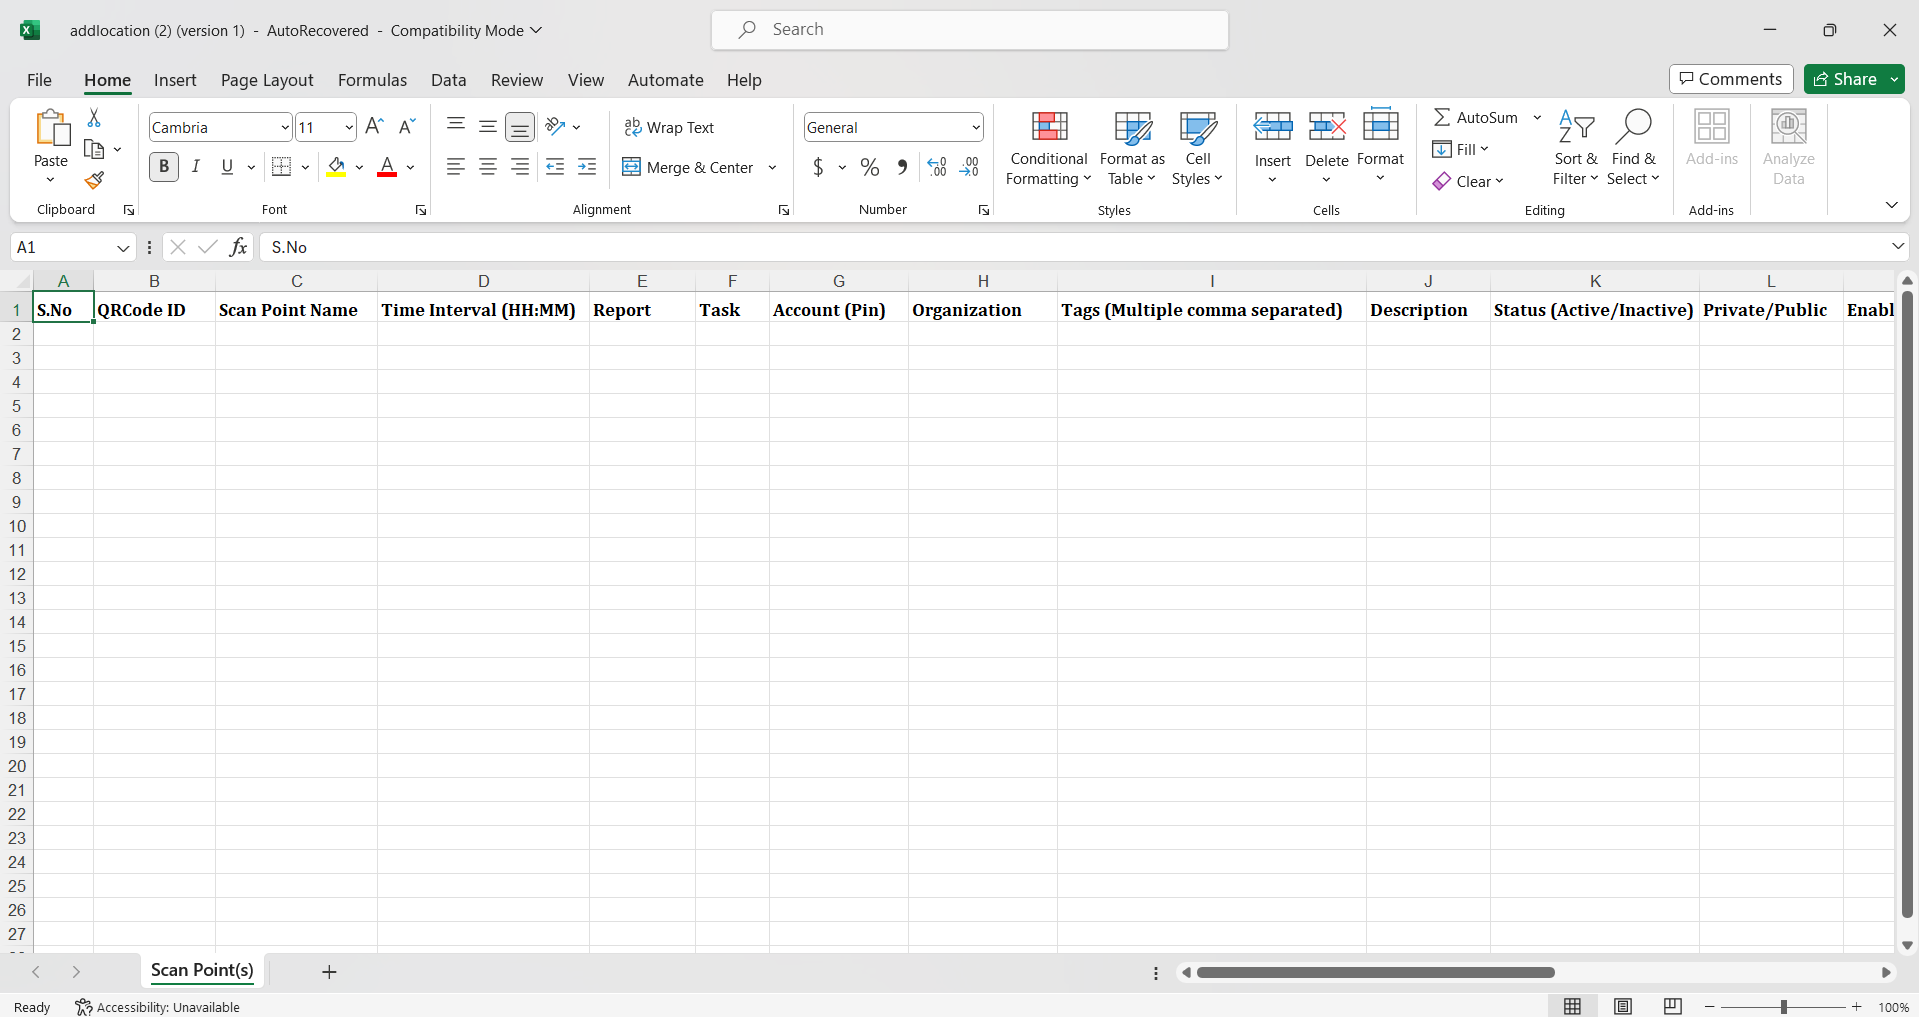Switch to the Insert tab
Screen dimensions: 1919x1017
click(175, 80)
